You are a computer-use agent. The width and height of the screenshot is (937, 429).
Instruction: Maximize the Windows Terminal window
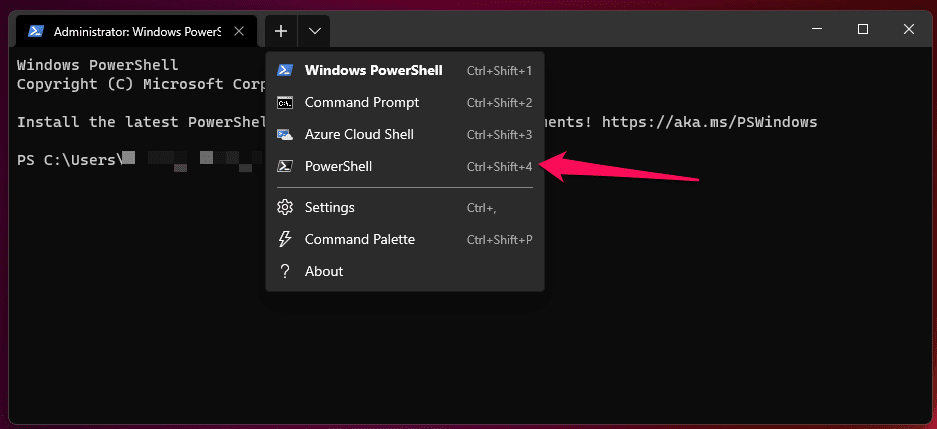pyautogui.click(x=863, y=30)
